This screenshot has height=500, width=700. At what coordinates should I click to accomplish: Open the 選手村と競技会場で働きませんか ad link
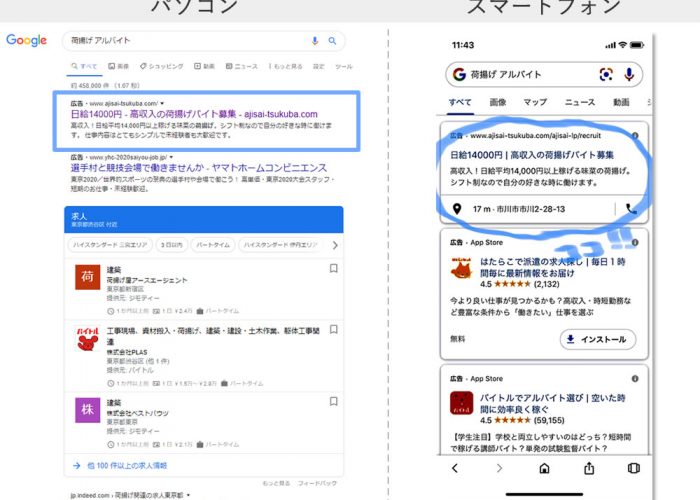click(199, 168)
